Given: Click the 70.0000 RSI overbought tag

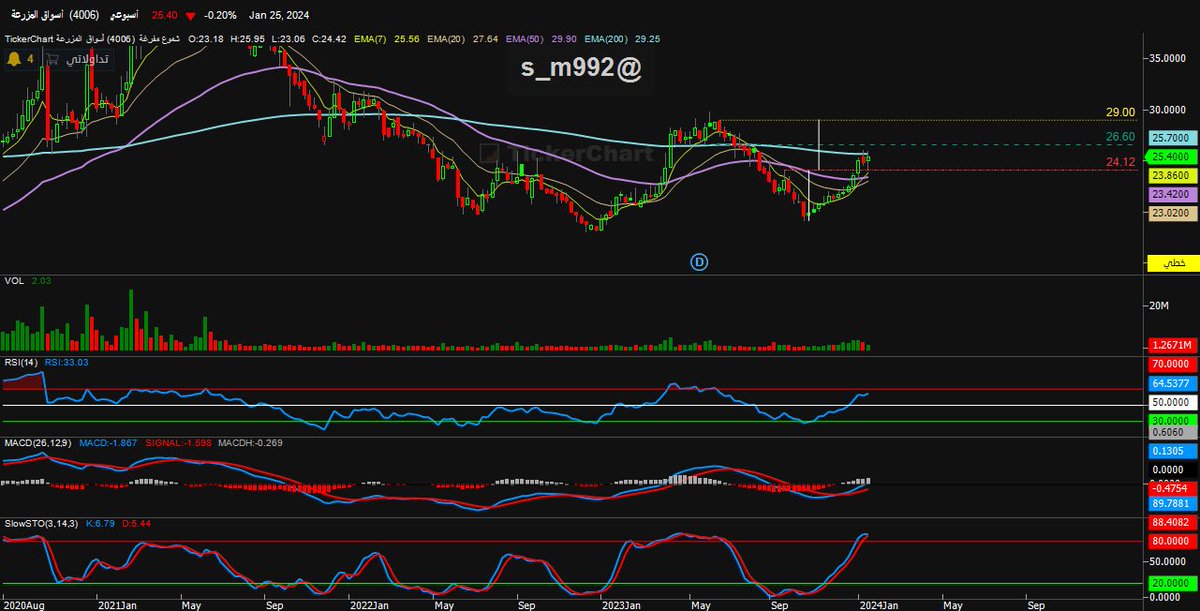Looking at the screenshot, I should 1173,365.
